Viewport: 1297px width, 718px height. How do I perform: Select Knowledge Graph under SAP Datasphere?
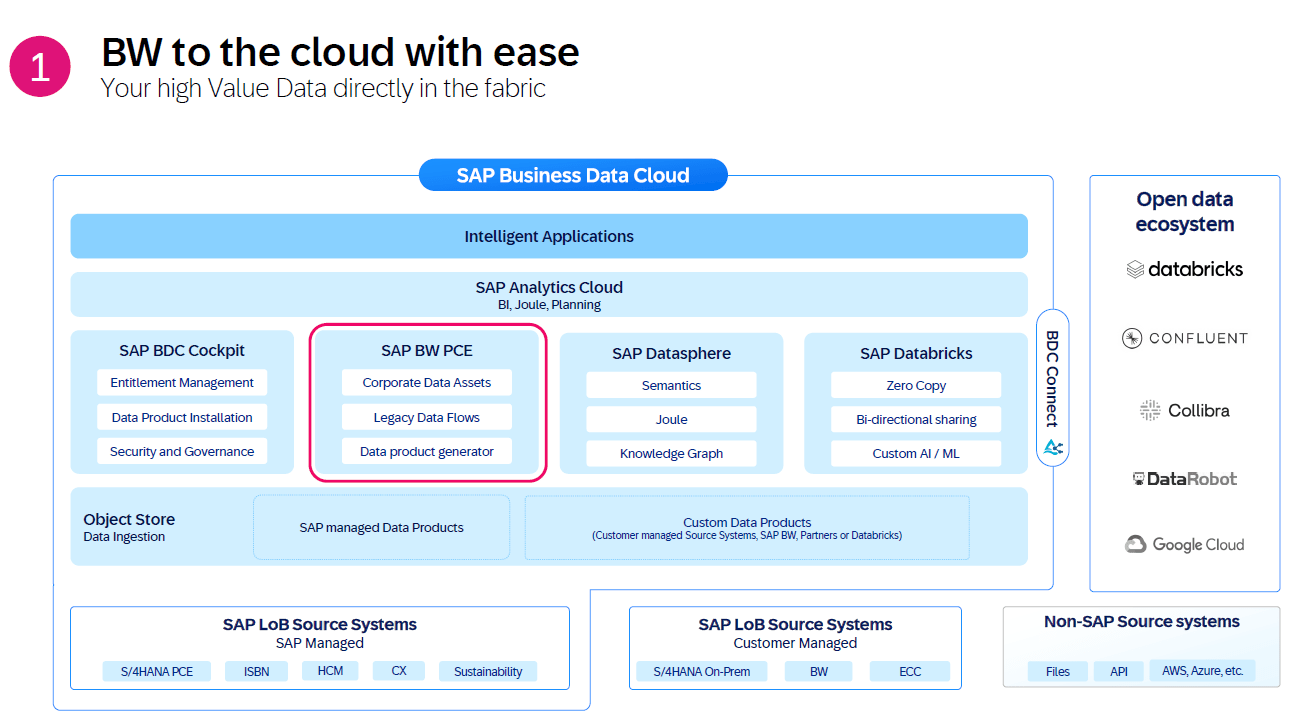[x=671, y=454]
